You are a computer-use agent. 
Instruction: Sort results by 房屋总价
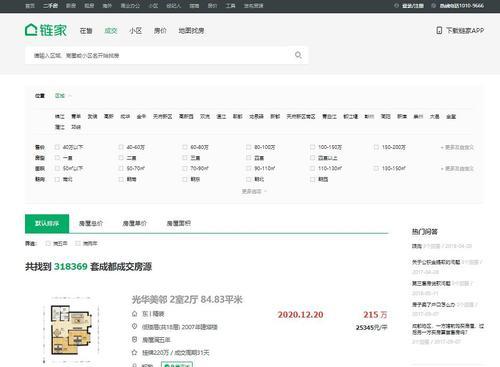(91, 223)
